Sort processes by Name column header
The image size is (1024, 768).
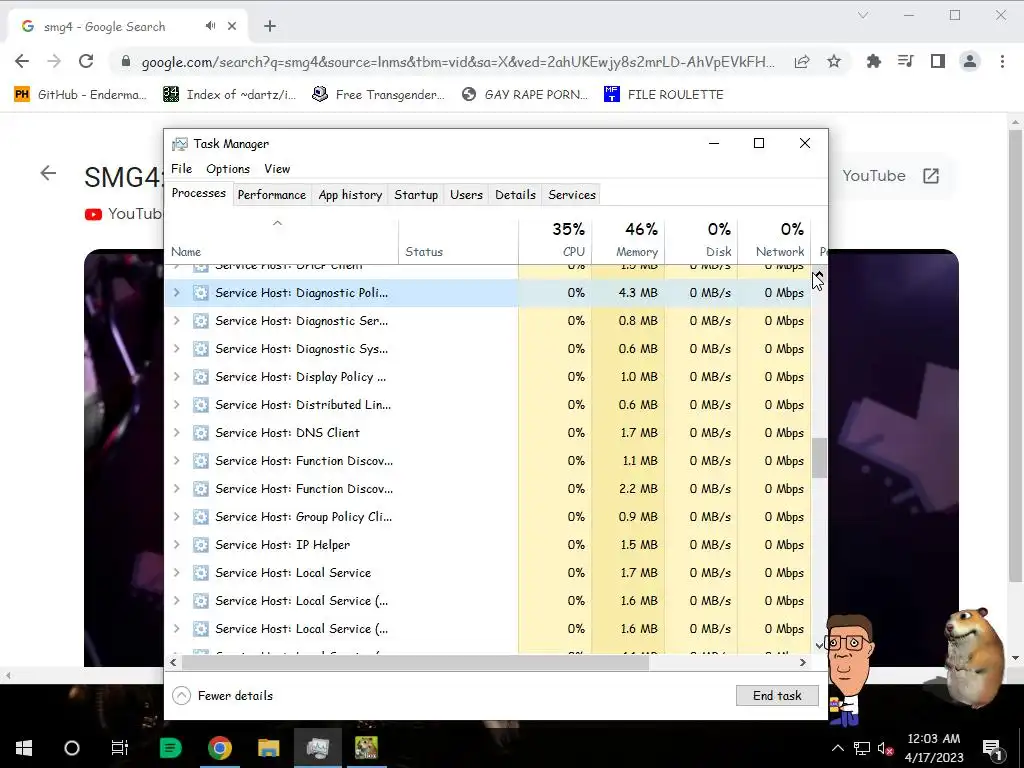coord(281,240)
